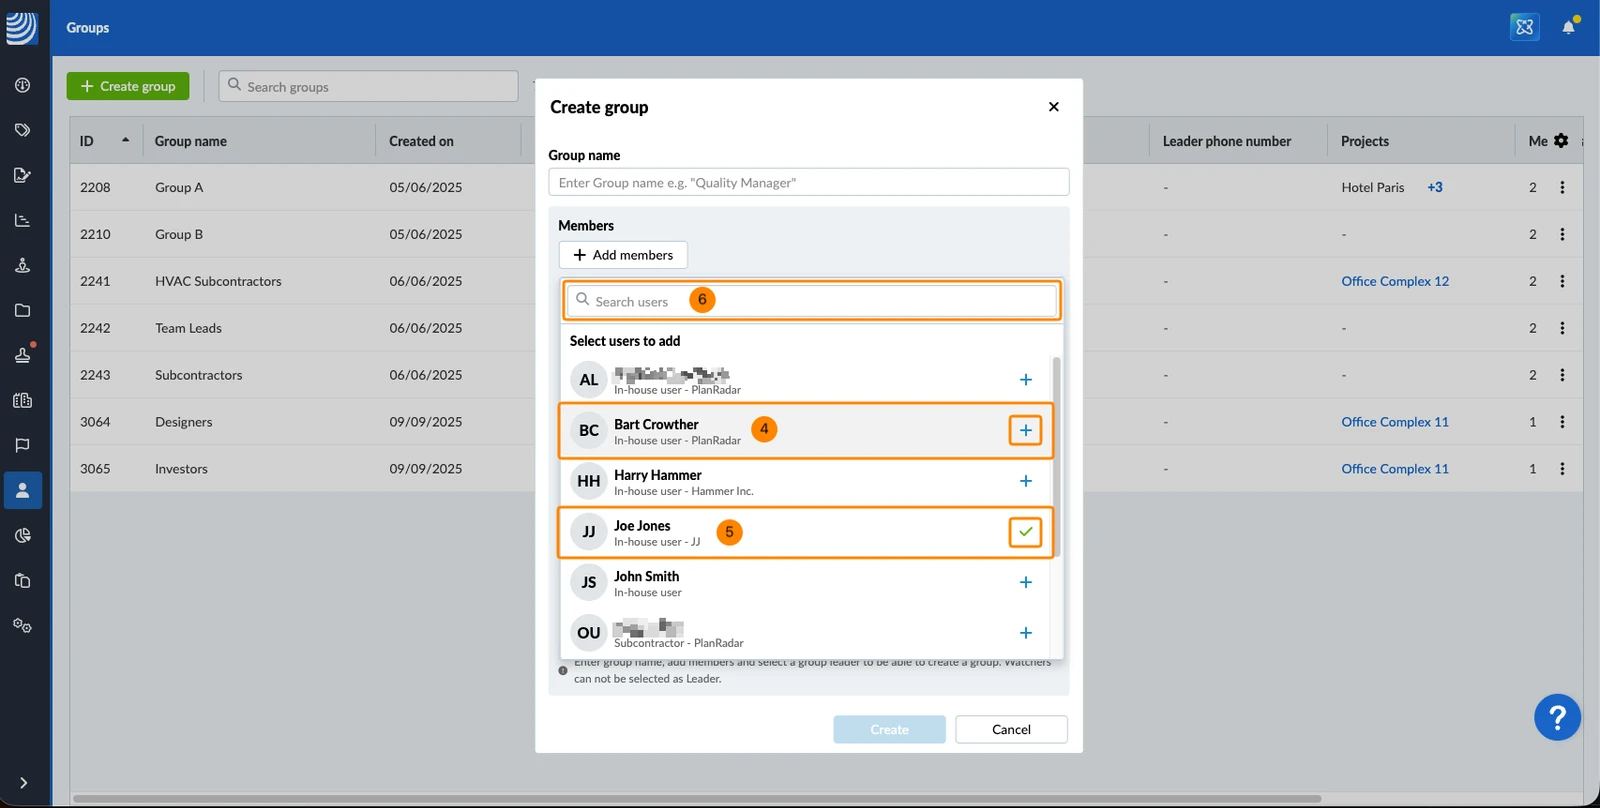
Task: Open the pencil-on-document icon in sidebar
Action: 22,175
